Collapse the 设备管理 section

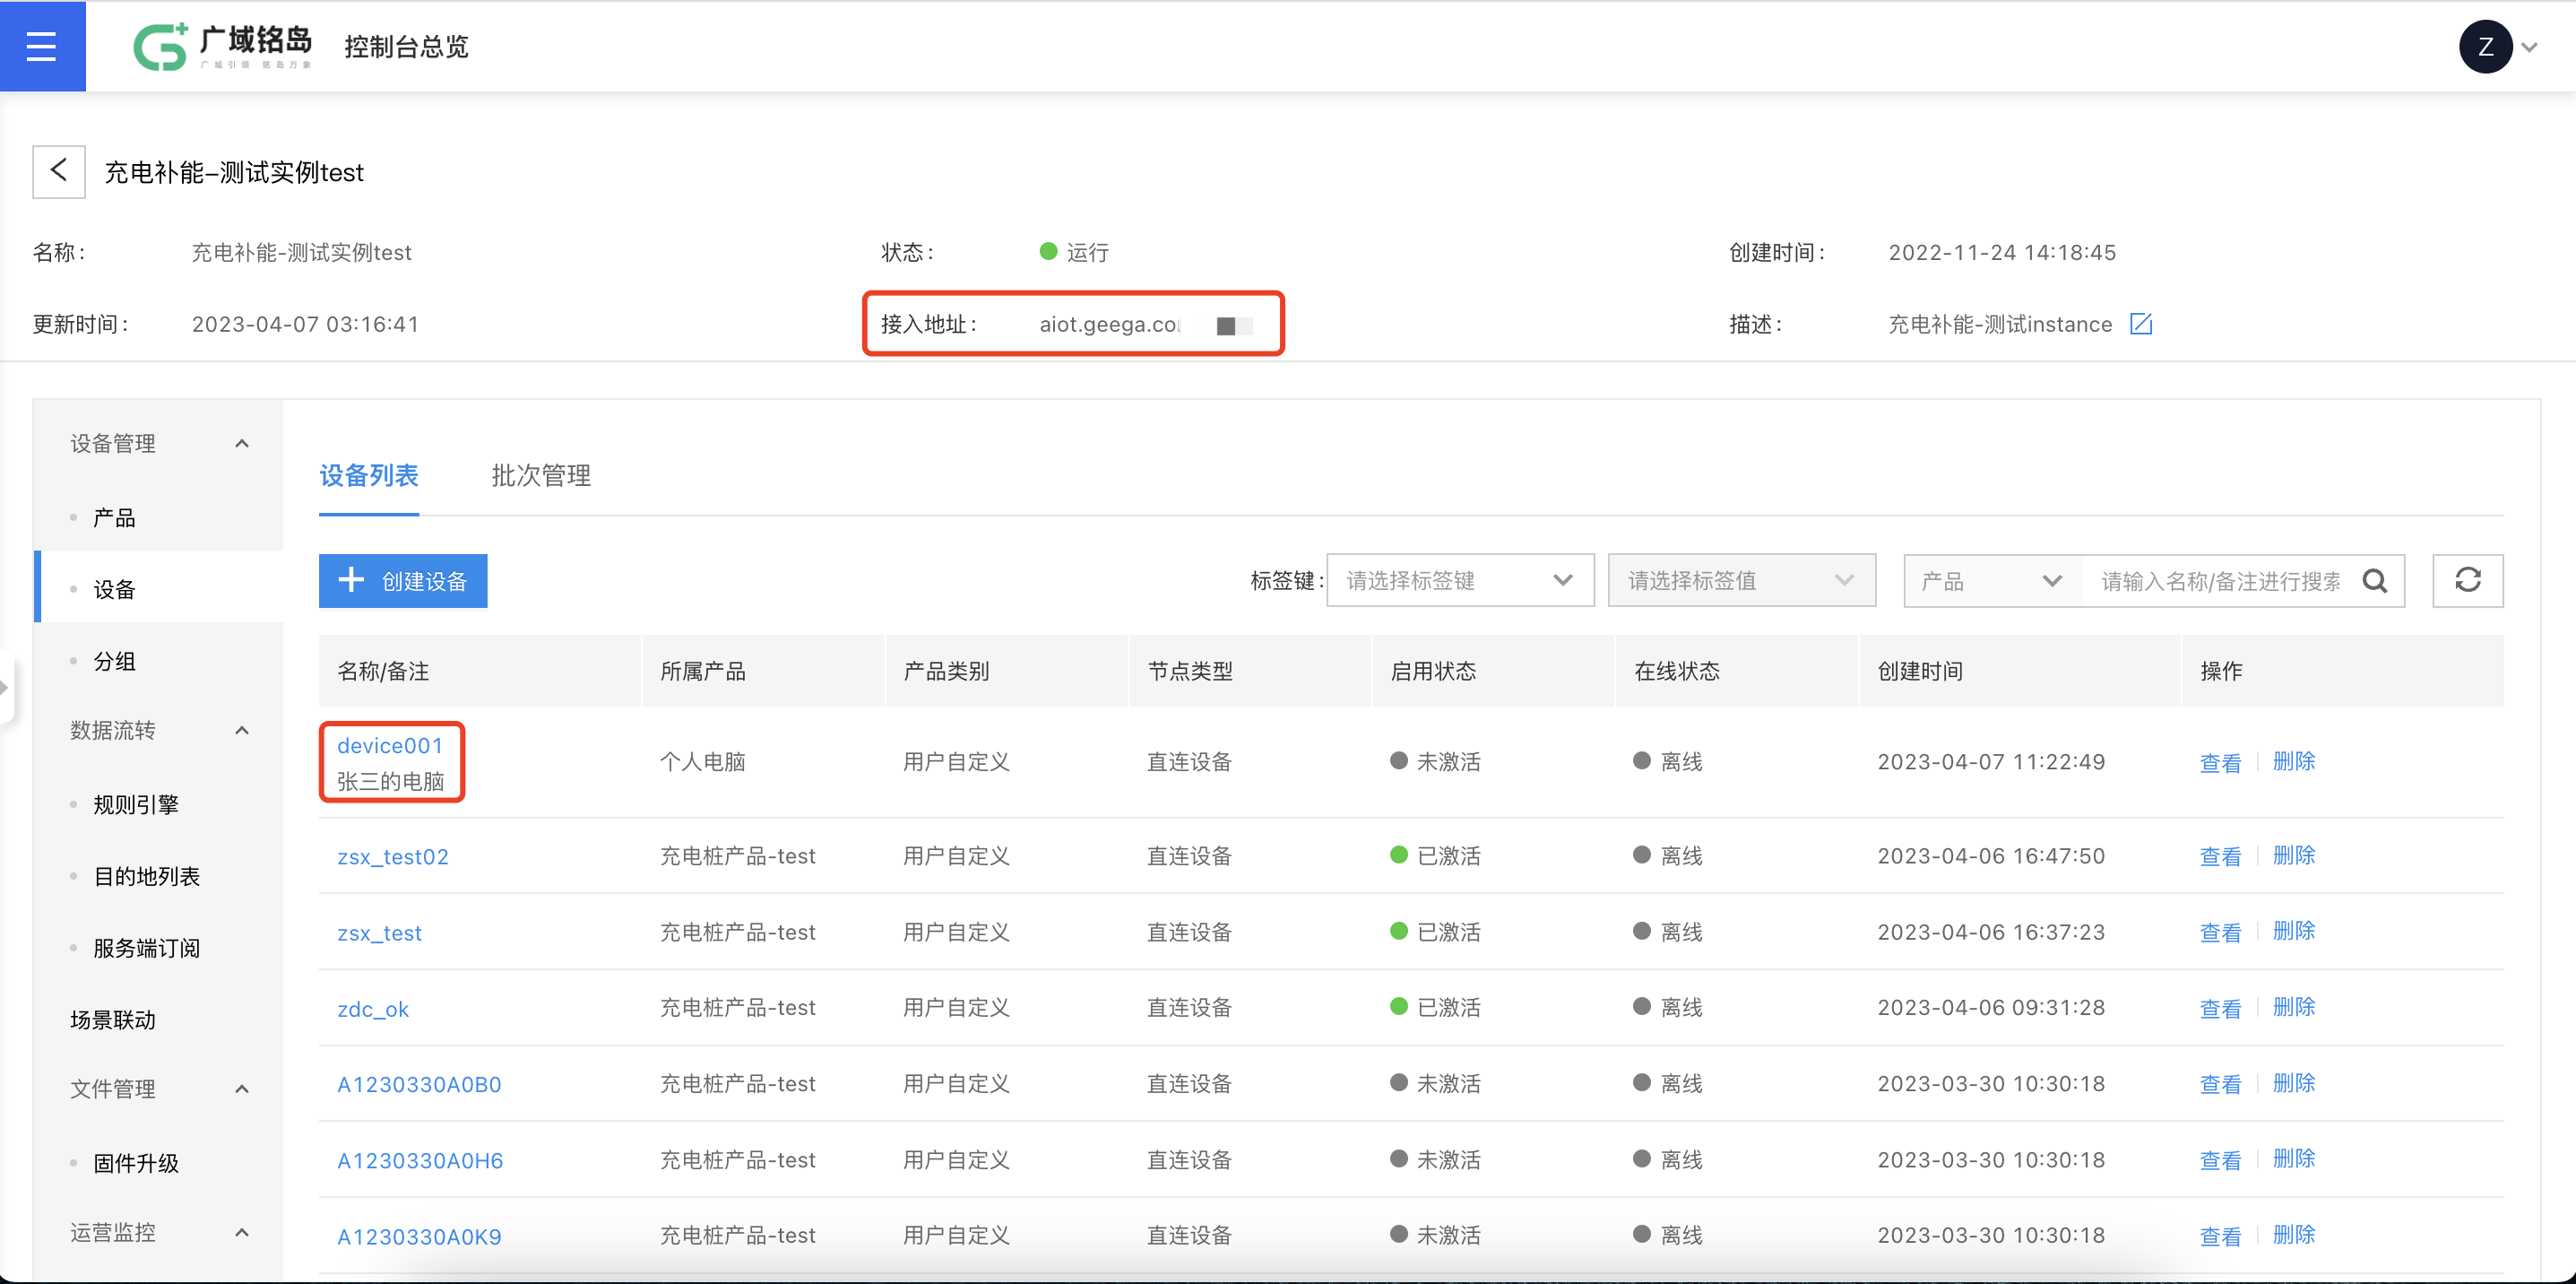click(x=242, y=443)
